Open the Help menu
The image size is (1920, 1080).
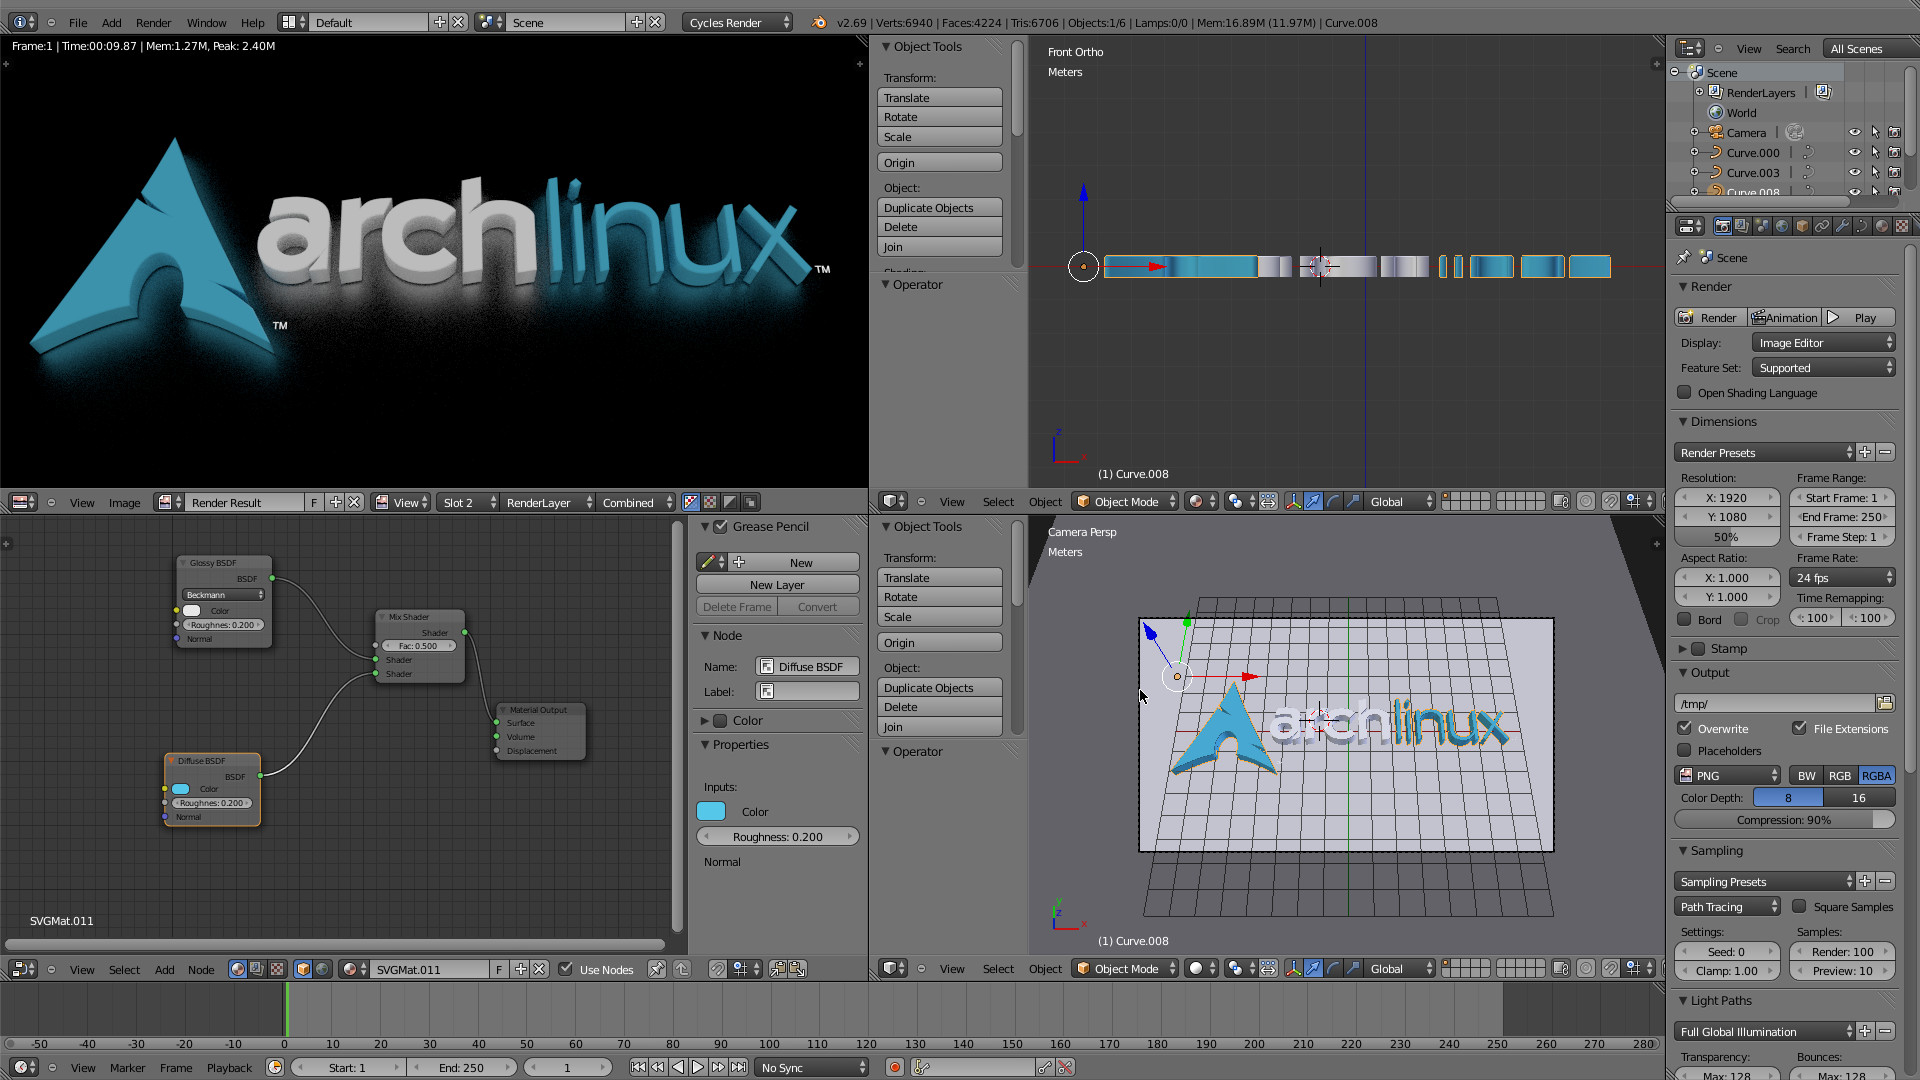click(253, 22)
